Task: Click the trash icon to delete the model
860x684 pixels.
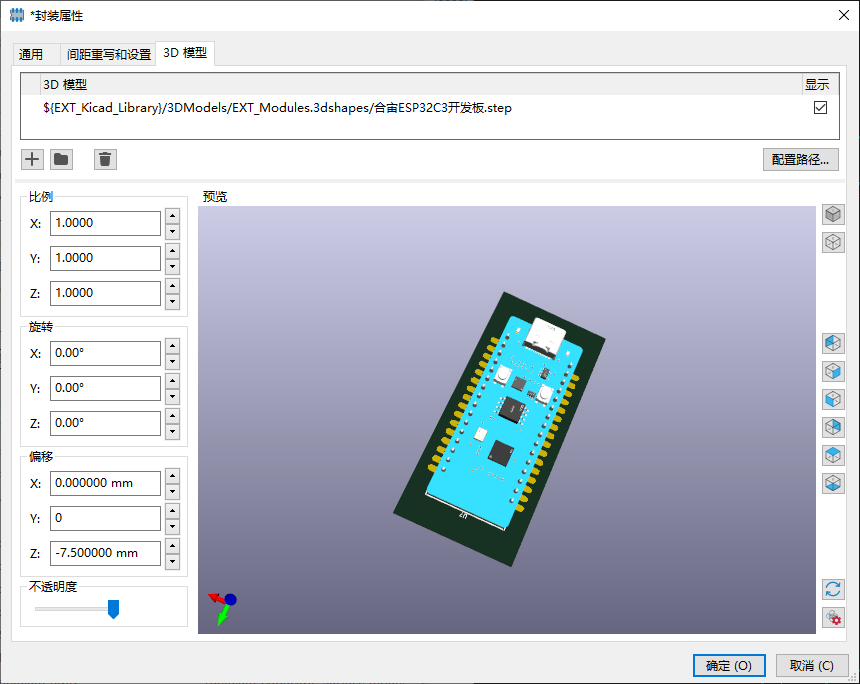Action: 105,159
